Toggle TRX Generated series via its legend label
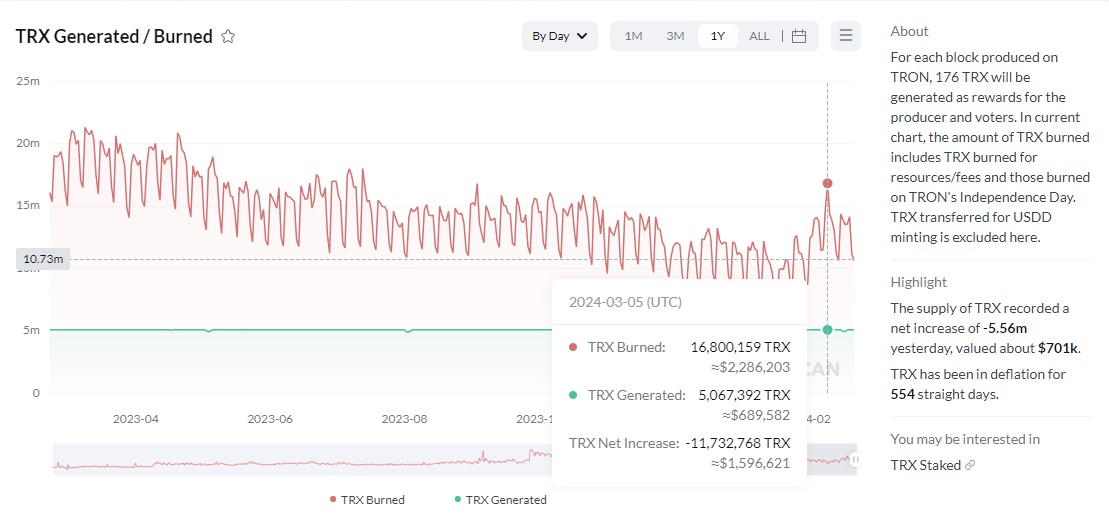The width and height of the screenshot is (1109, 528). coord(506,499)
